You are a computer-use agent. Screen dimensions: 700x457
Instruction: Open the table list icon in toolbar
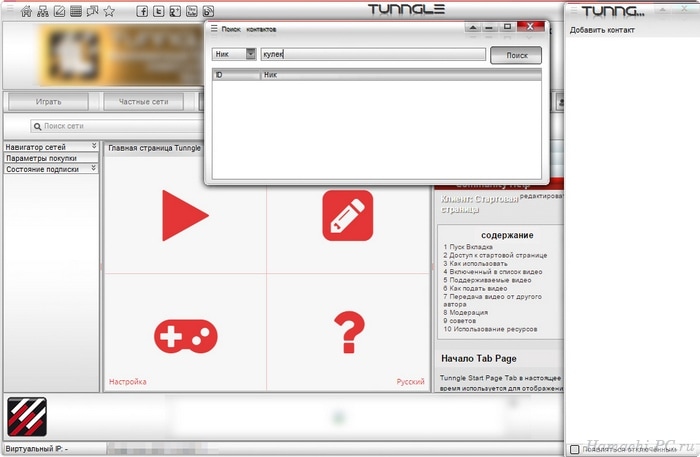click(76, 11)
